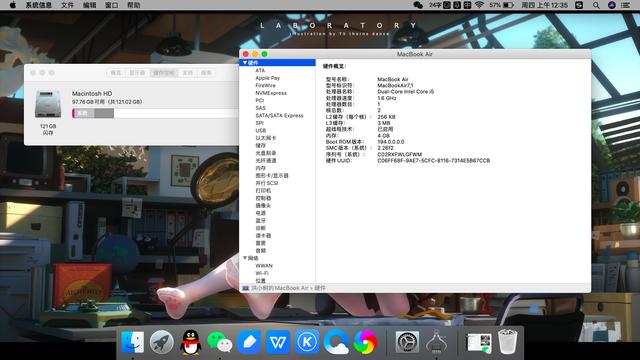640x360 pixels.
Task: Click the Sogou input method icon in menu bar
Action: 579,5
